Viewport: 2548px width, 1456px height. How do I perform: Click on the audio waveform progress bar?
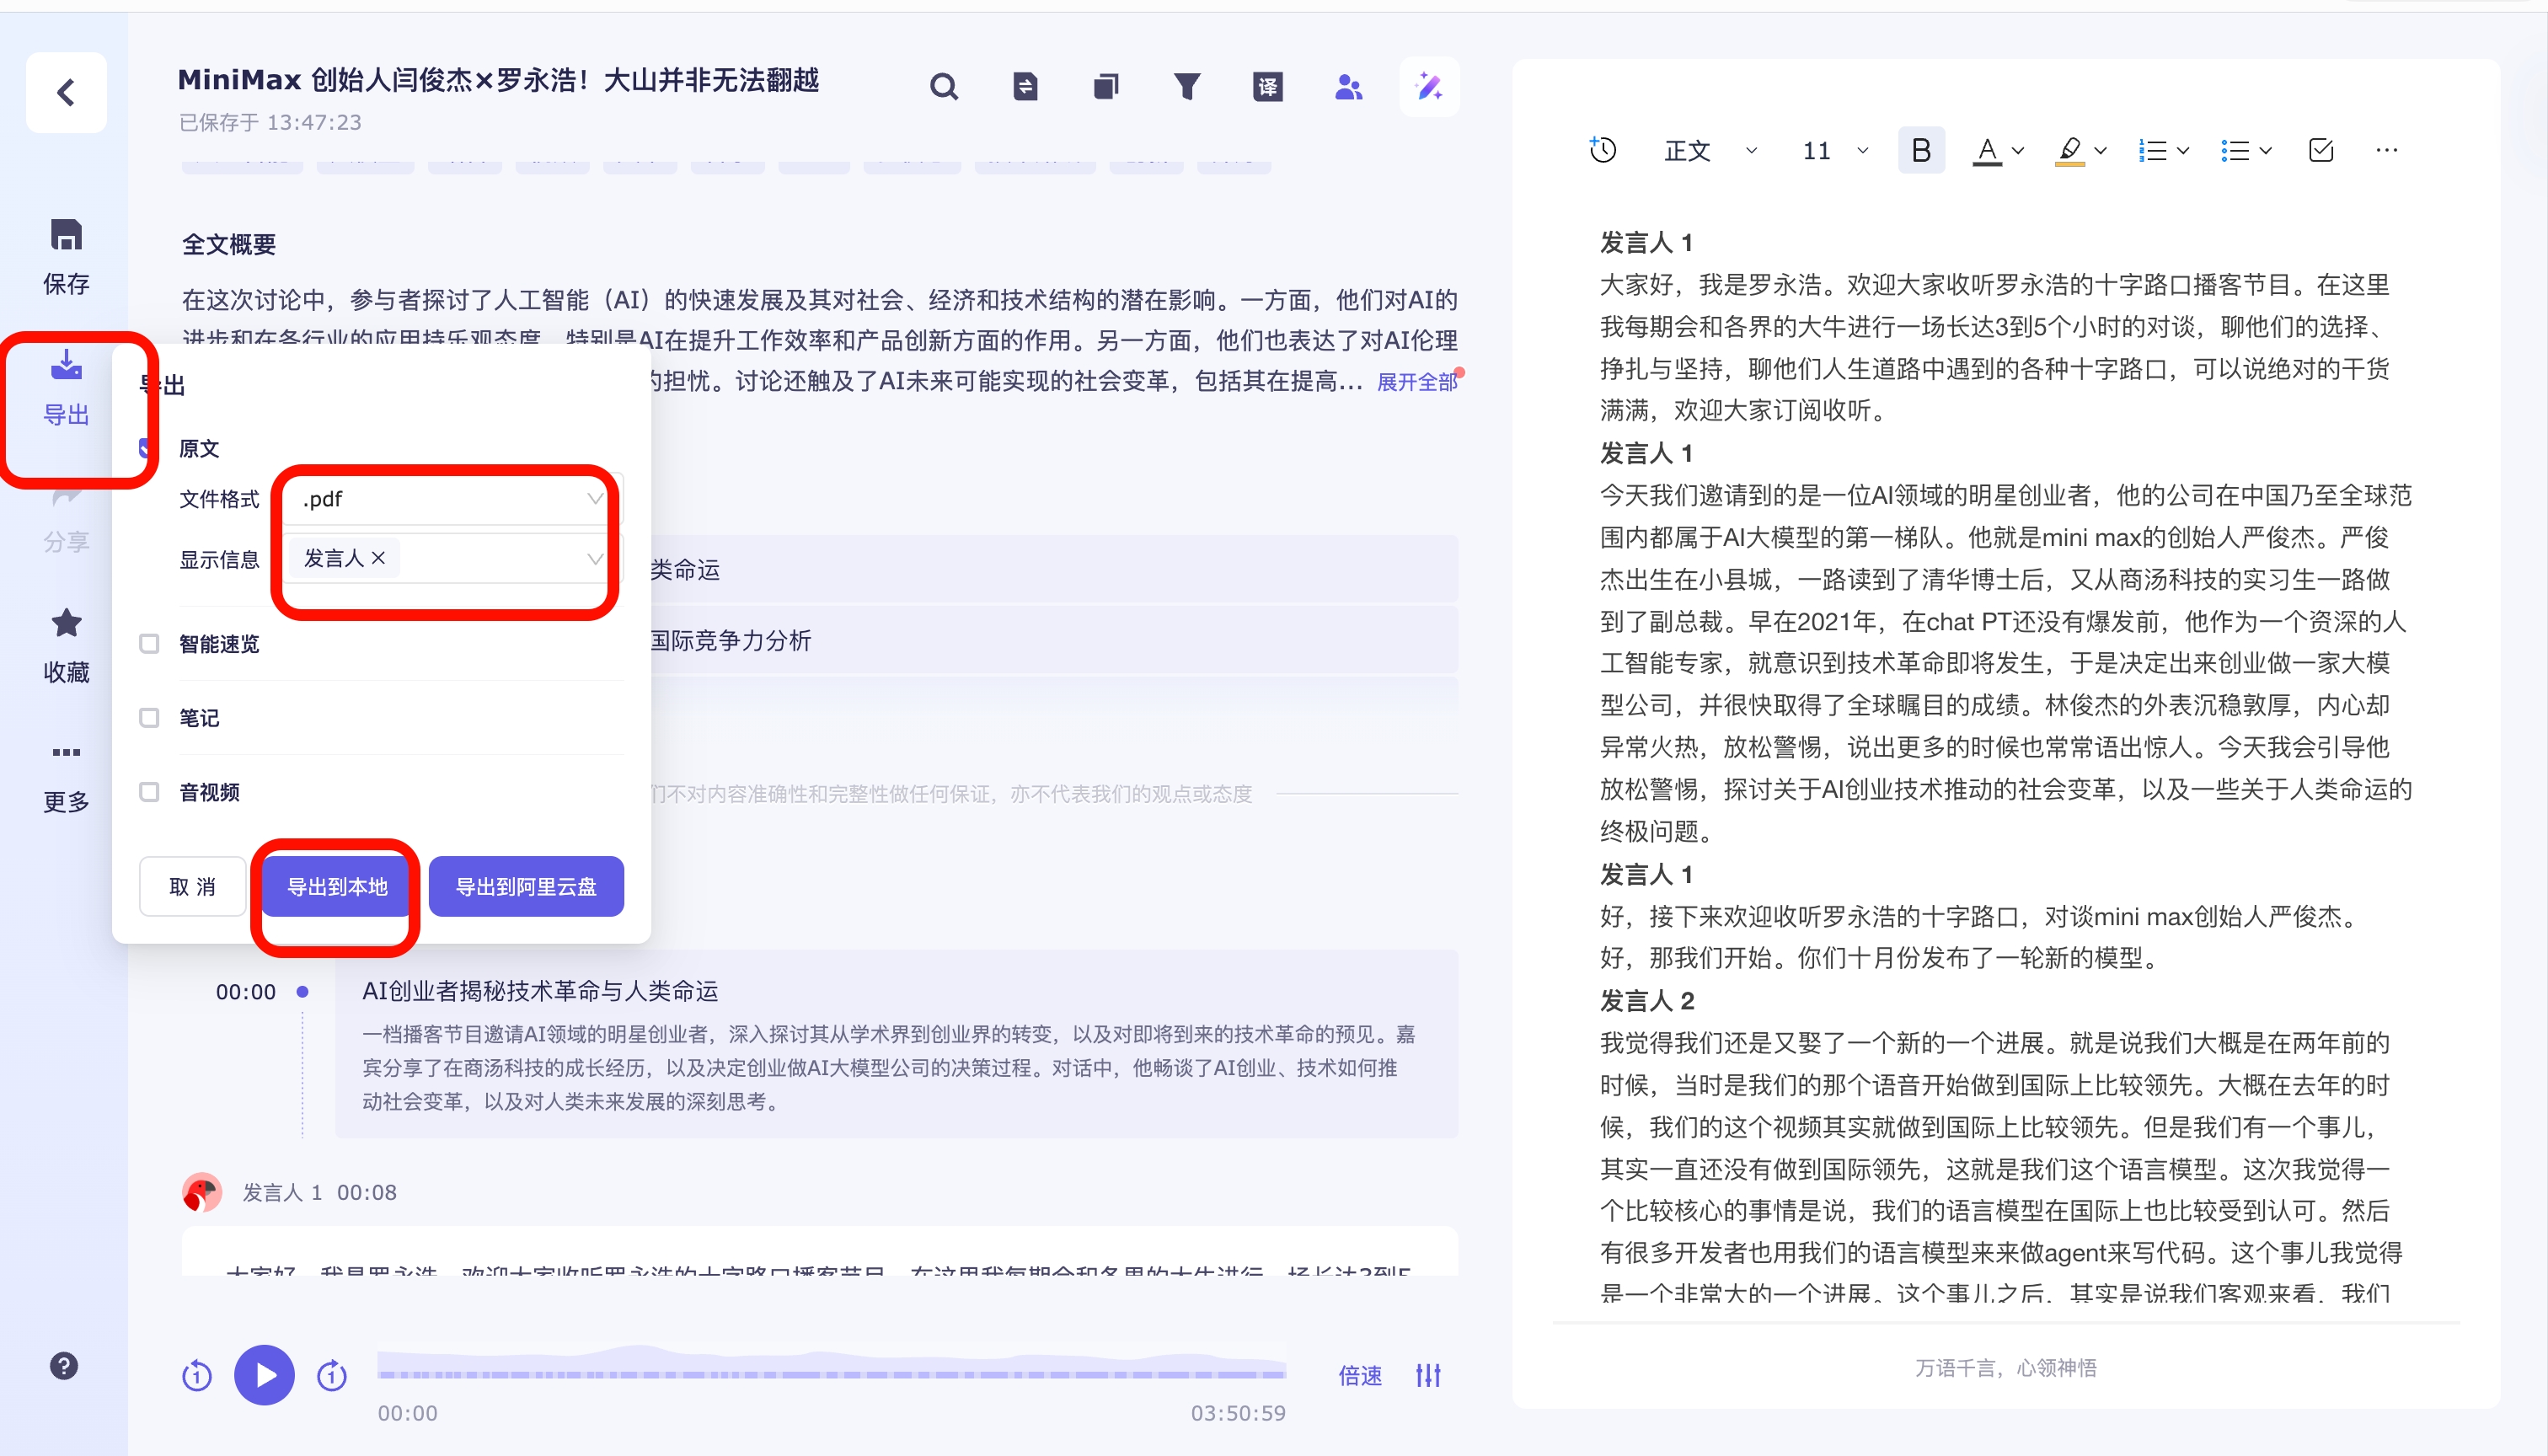pos(830,1372)
